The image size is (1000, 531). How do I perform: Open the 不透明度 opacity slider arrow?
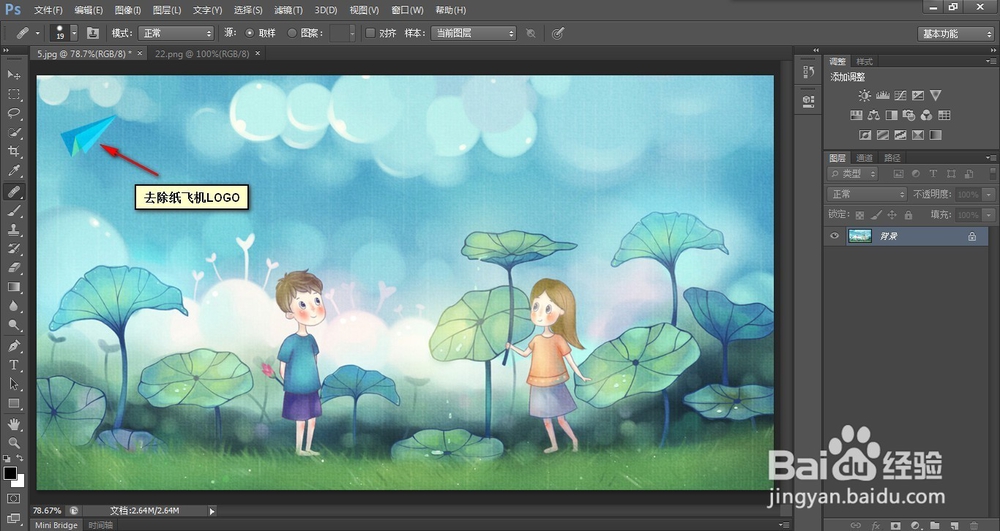click(989, 194)
